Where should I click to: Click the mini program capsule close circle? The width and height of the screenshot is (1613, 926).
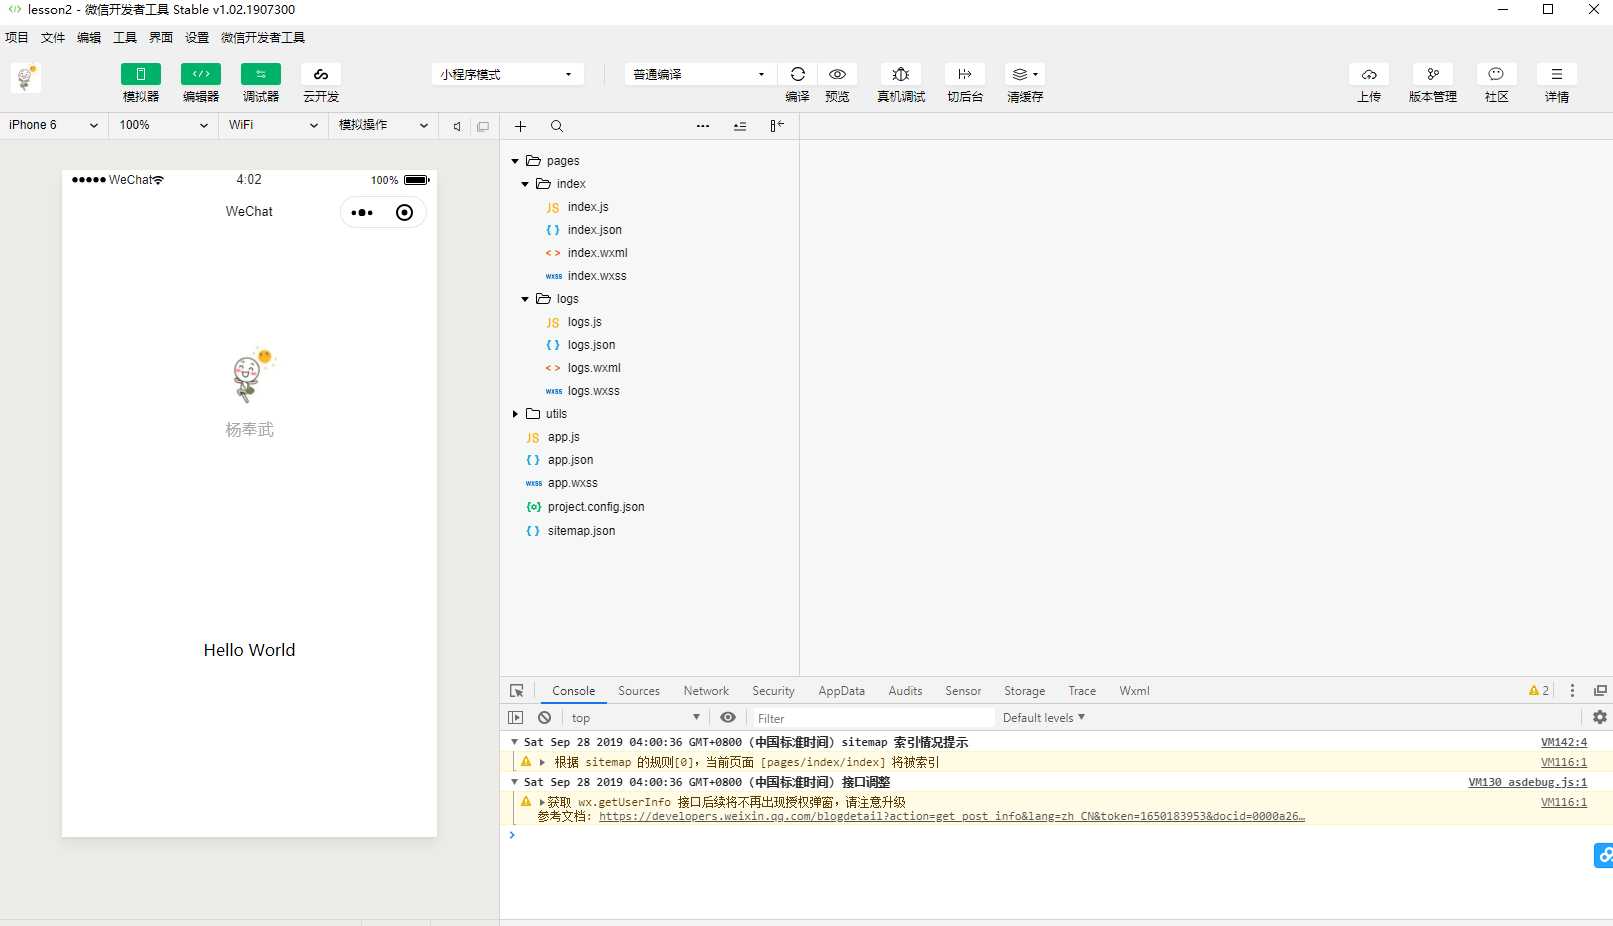tap(405, 213)
